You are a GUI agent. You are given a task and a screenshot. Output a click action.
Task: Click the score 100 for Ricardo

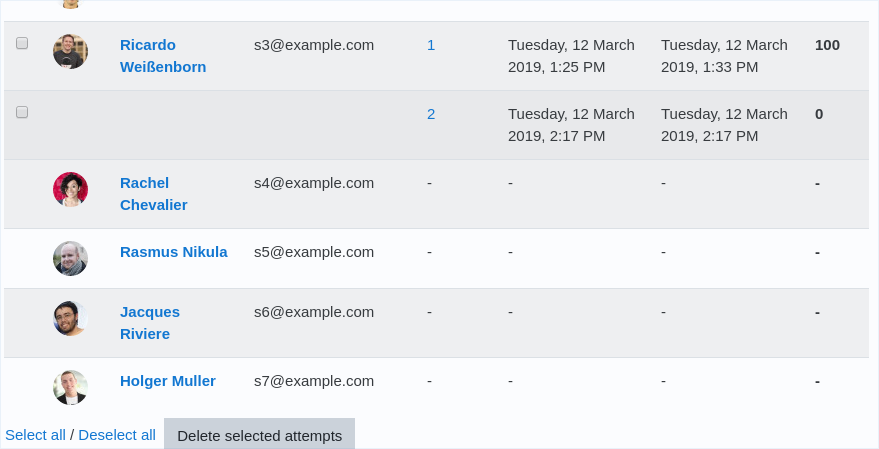[827, 45]
